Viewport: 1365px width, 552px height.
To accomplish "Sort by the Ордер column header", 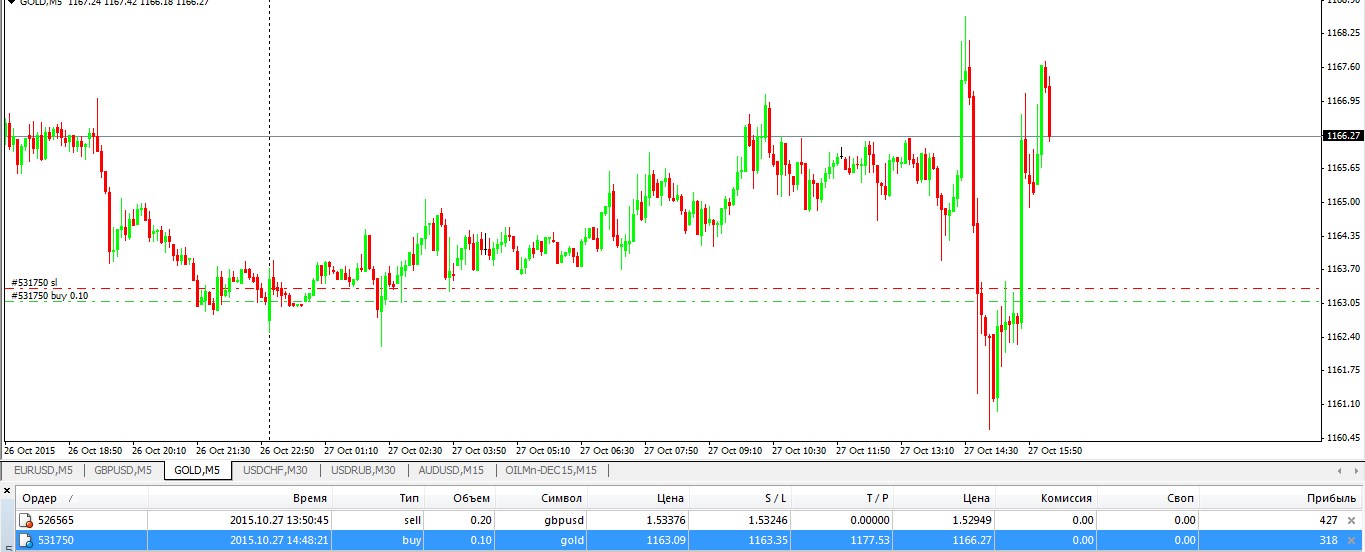I will (83, 498).
